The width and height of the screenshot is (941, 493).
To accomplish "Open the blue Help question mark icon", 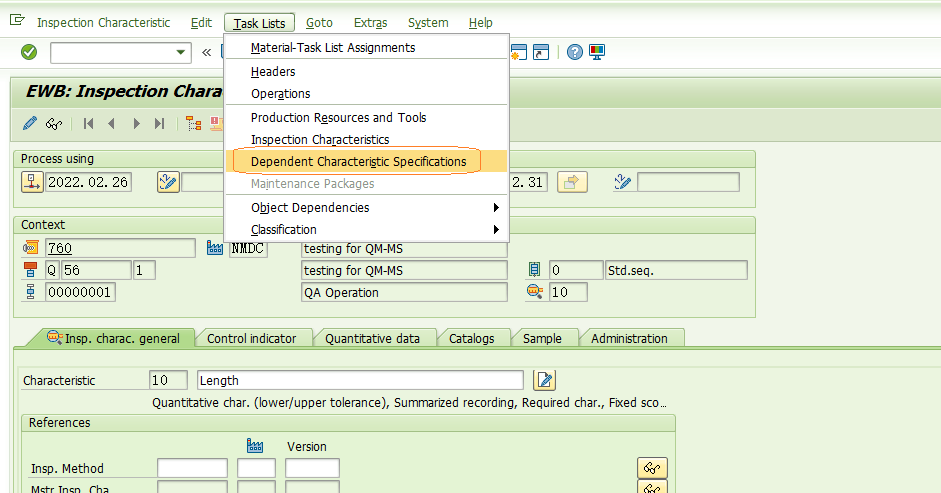I will coord(574,52).
